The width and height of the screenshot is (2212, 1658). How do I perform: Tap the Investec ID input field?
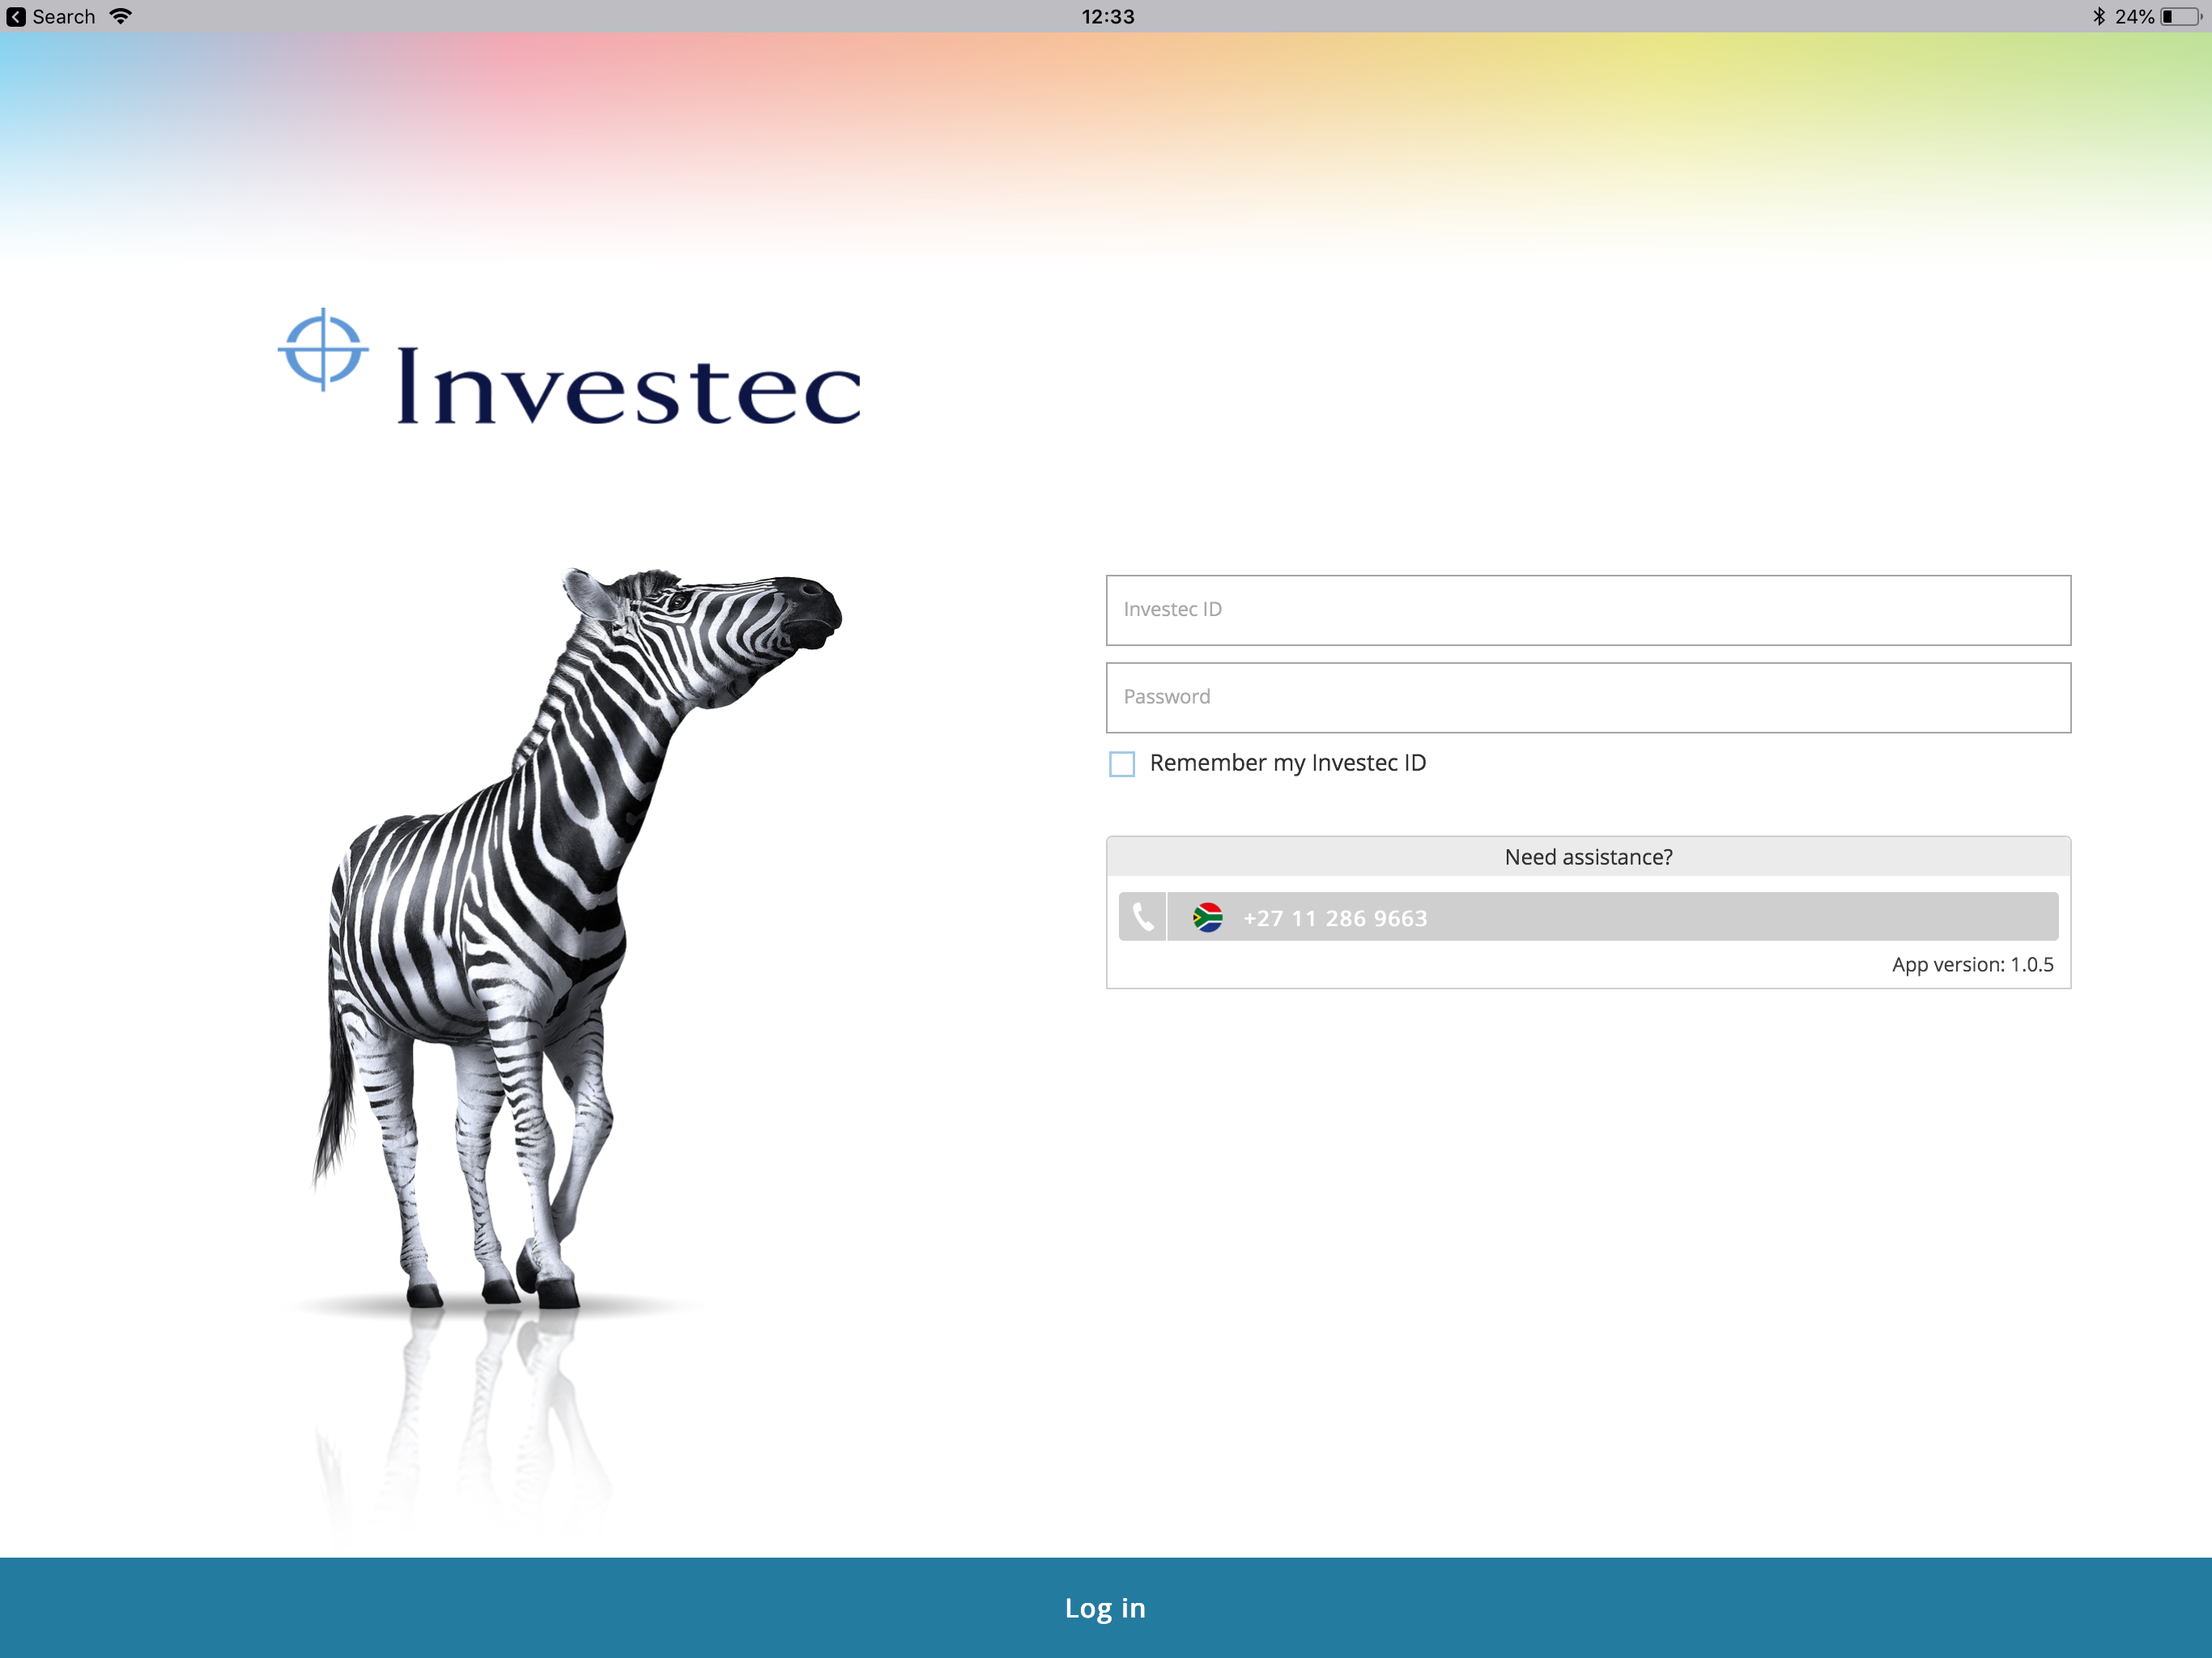pyautogui.click(x=1588, y=610)
